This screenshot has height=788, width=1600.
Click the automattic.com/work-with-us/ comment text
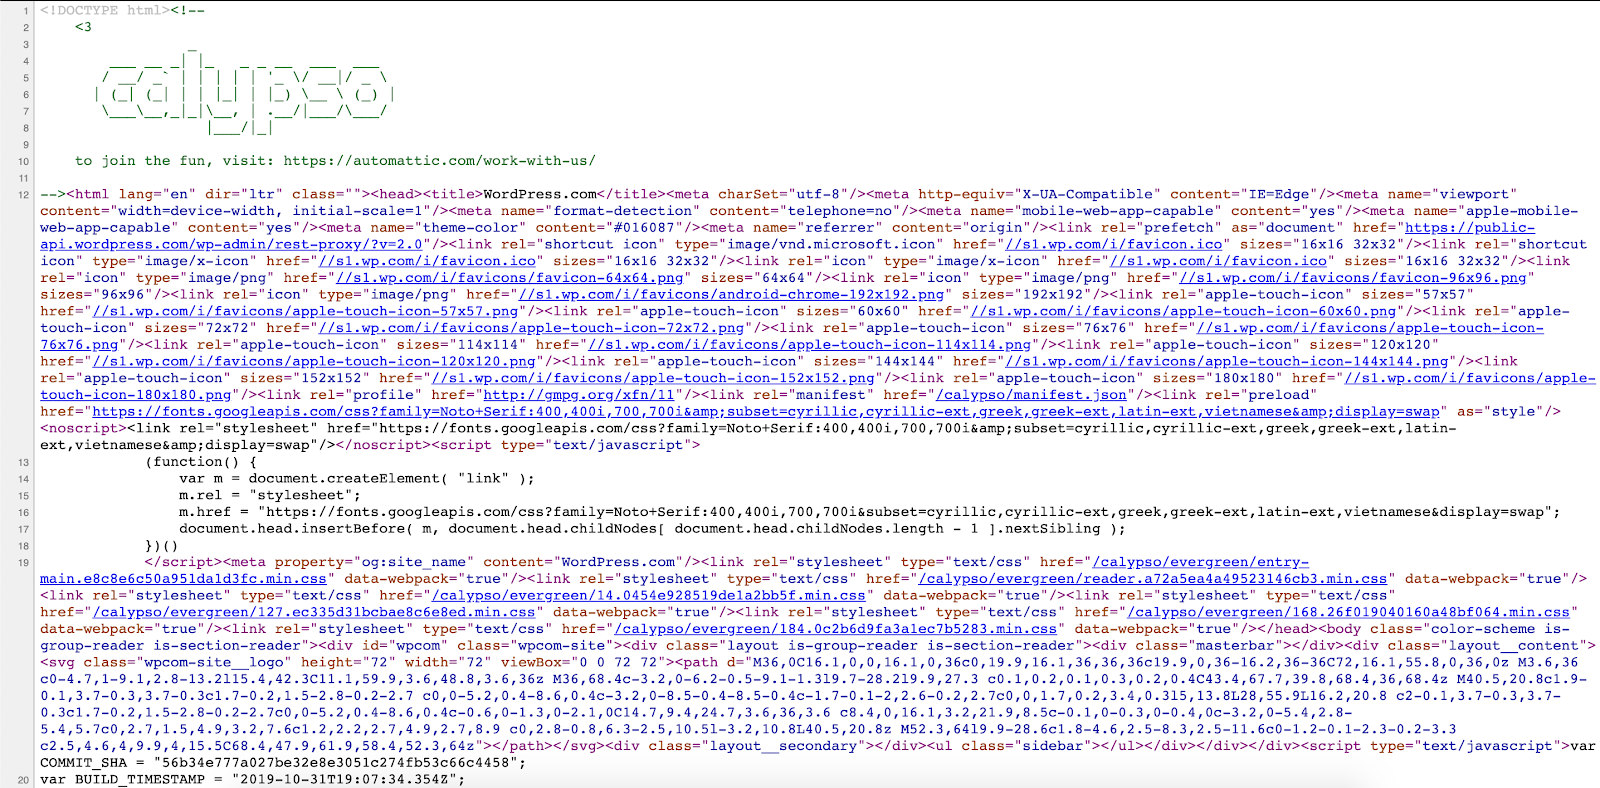[439, 161]
